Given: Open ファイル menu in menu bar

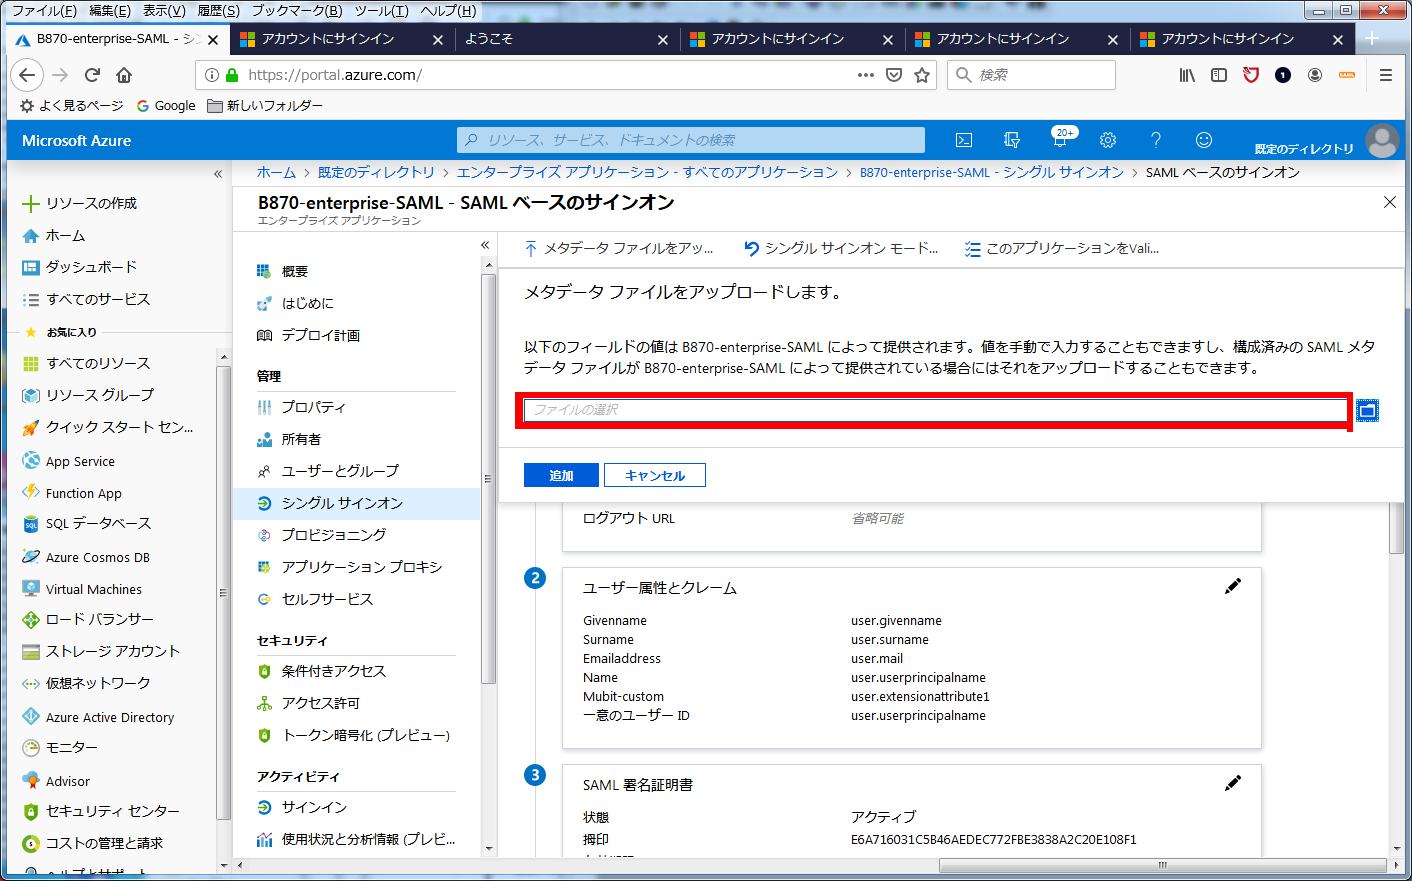Looking at the screenshot, I should 43,11.
